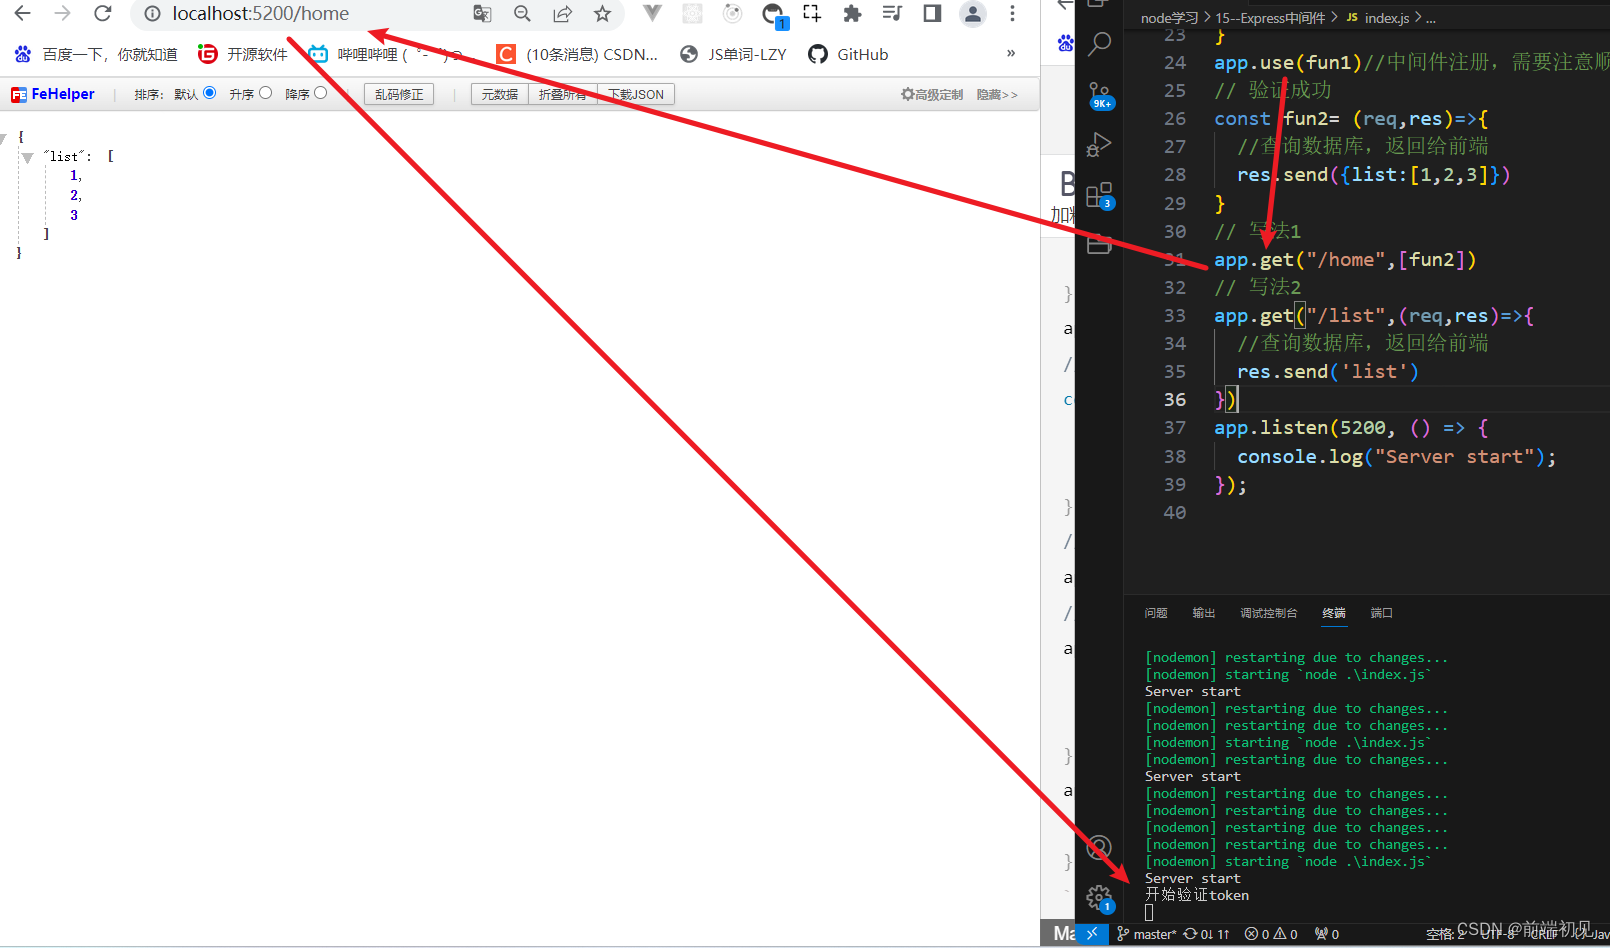Download JSON with 下载JSON button
This screenshot has width=1610, height=948.
click(636, 94)
